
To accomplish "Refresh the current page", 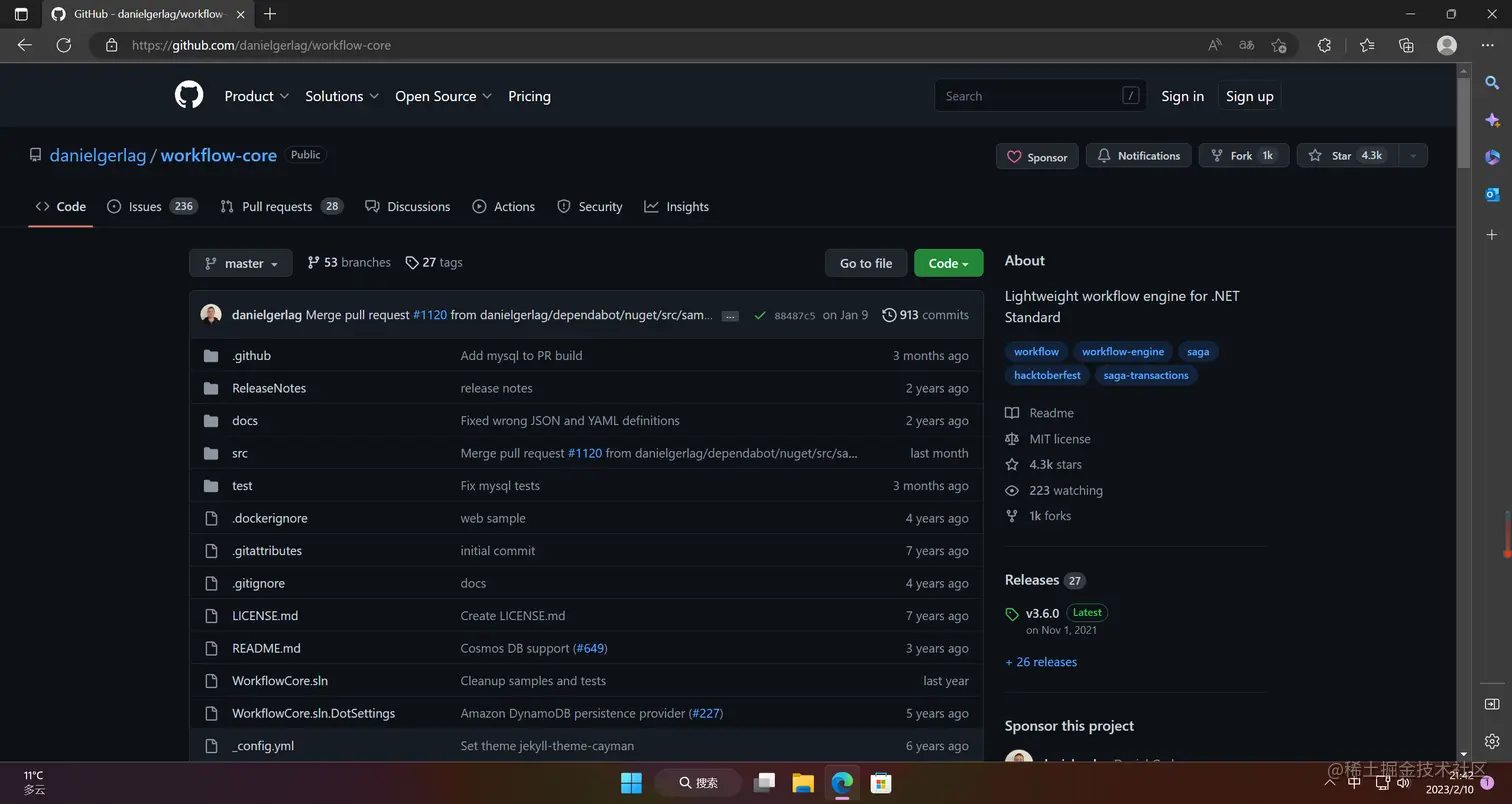I will pos(64,45).
